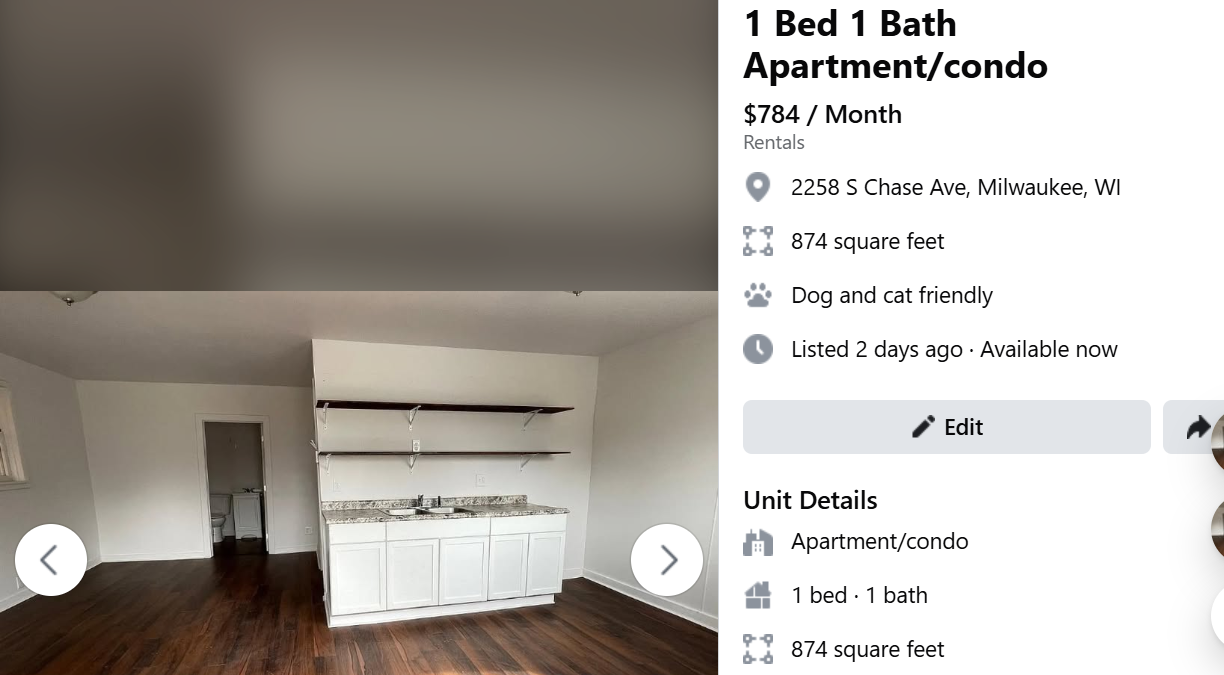Click the bed and bath icon in Unit Details

click(758, 595)
